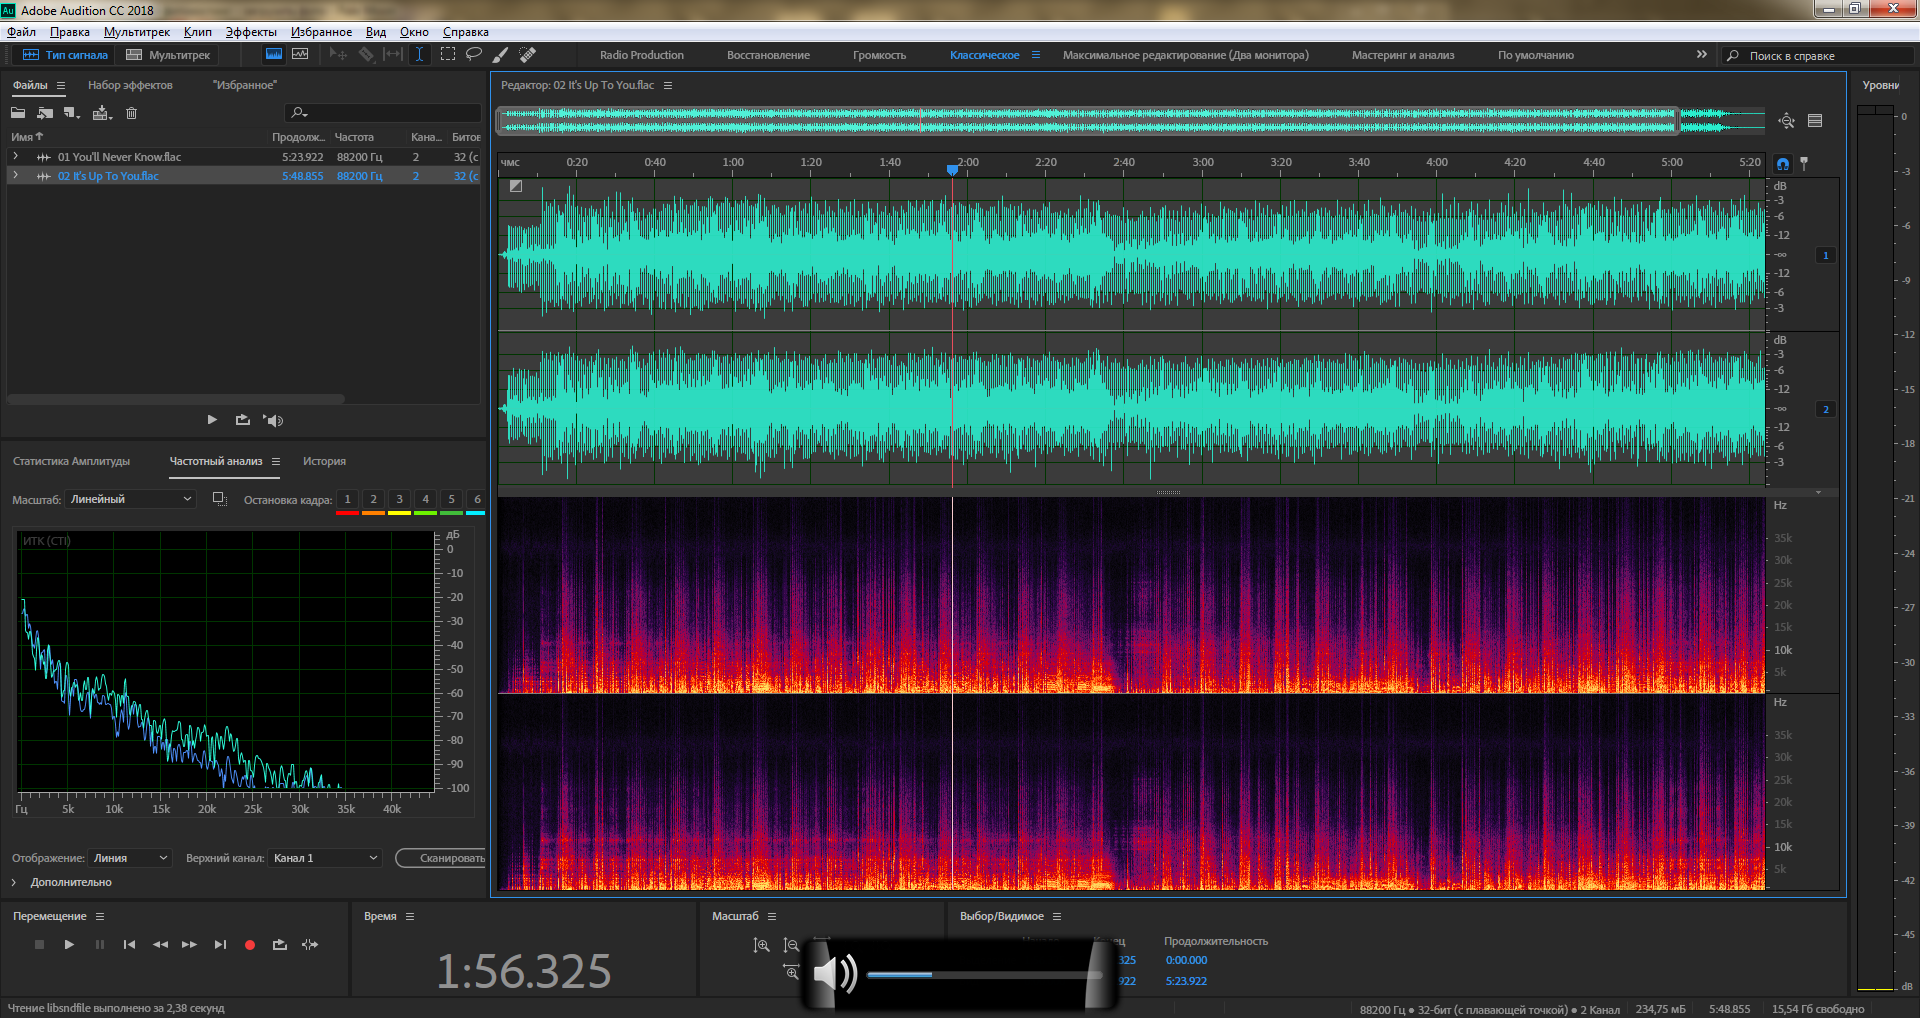Viewport: 1920px width, 1018px height.
Task: Open the Верхний канал dropdown
Action: click(325, 858)
